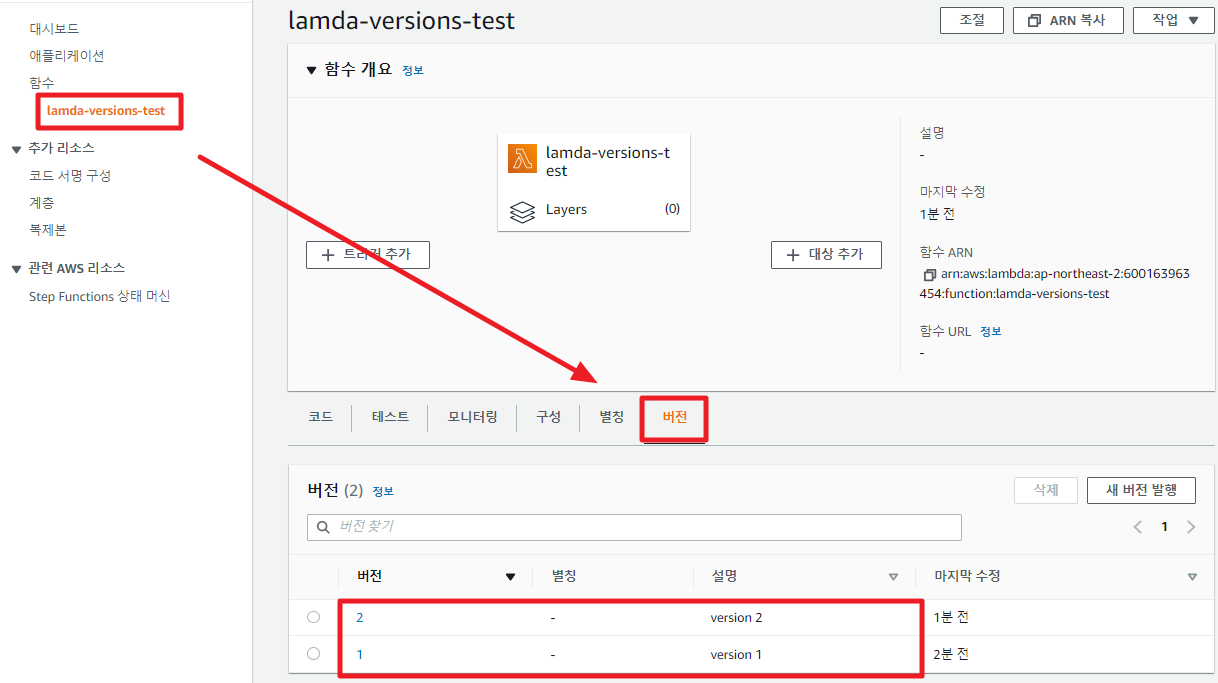Open 코드 서명 구성 in the sidebar
Screen dimensions: 1218x683
pyautogui.click(x=70, y=175)
